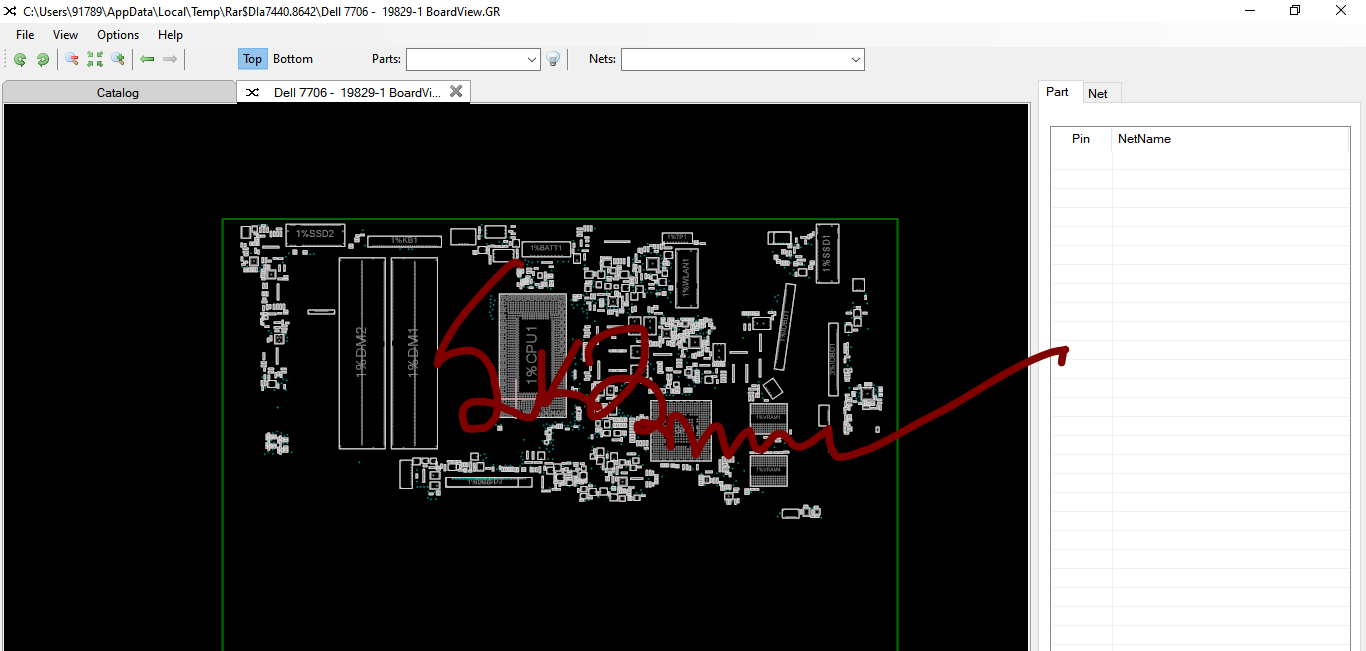
Task: Switch to the Catalog tab
Action: coord(118,92)
